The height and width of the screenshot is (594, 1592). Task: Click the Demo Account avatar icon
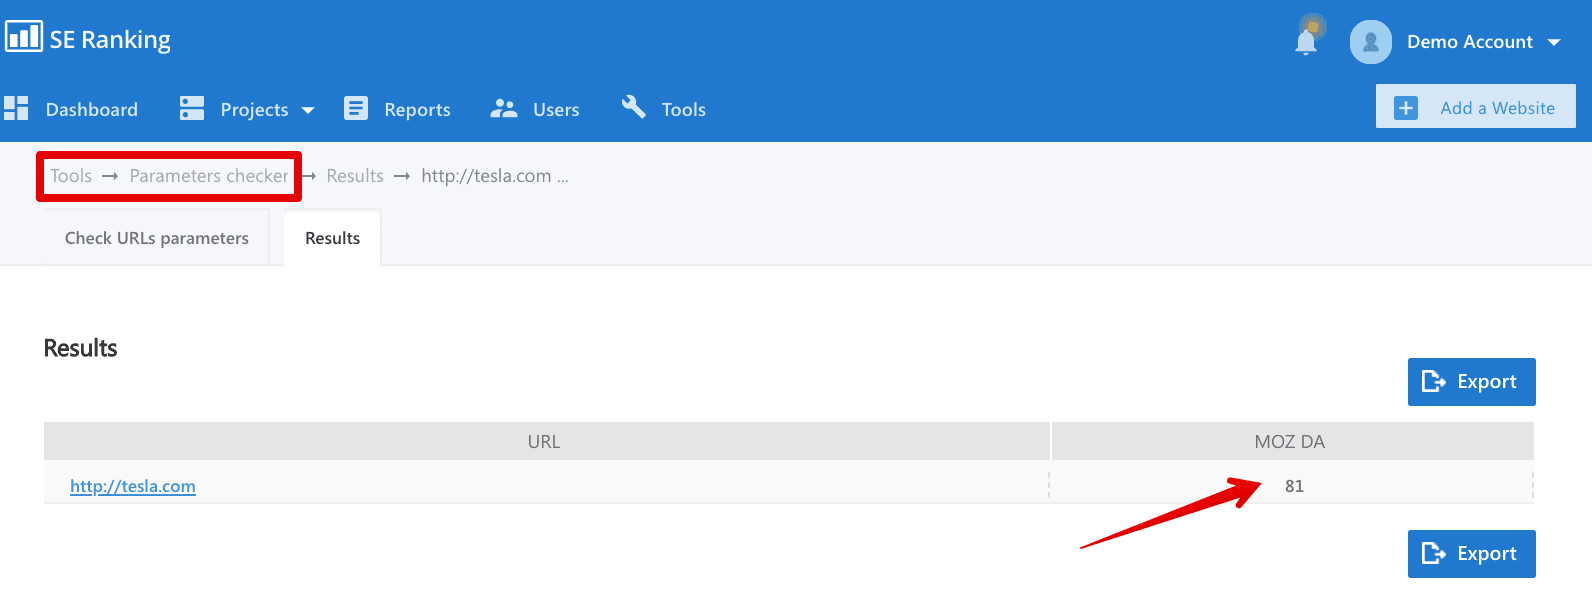[1371, 42]
